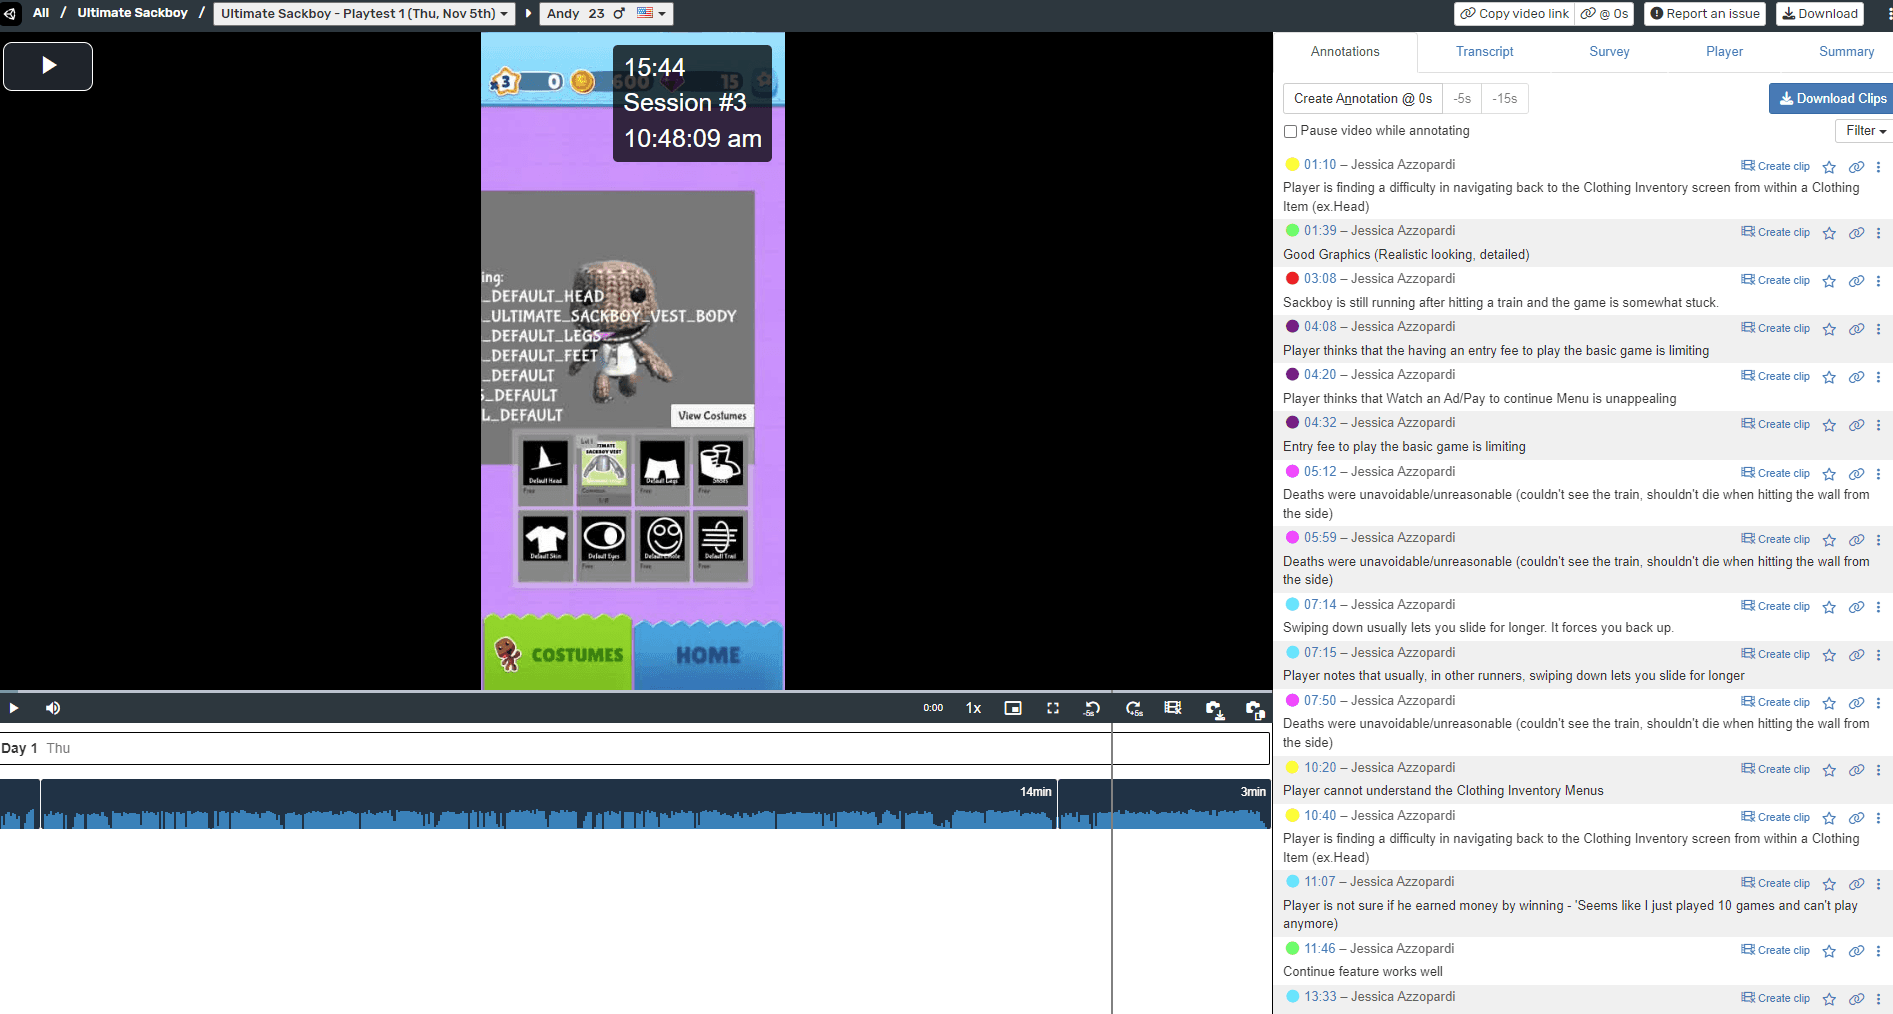
Task: Click the Day 1 Thu timeline bar
Action: tap(635, 749)
